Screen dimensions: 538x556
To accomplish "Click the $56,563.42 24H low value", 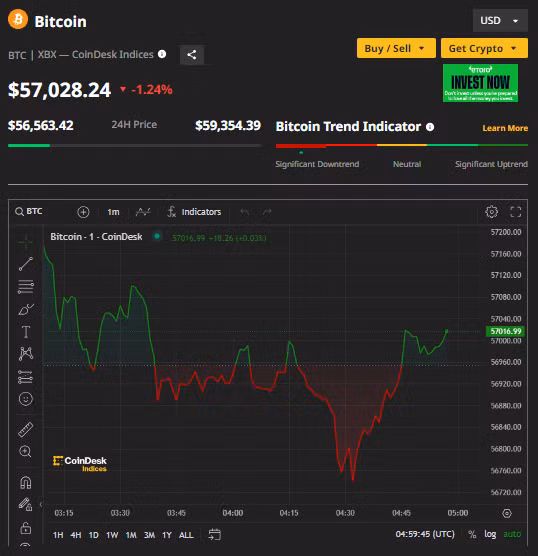I will [41, 125].
